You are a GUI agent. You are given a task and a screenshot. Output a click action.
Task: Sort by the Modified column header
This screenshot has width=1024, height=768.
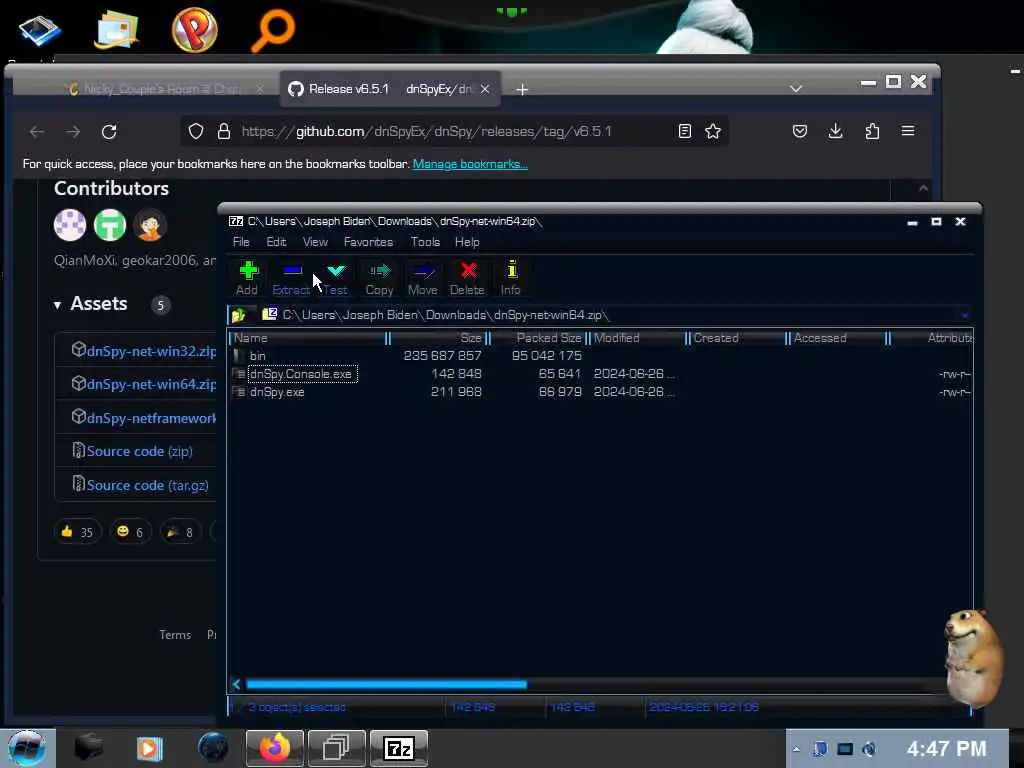click(638, 338)
